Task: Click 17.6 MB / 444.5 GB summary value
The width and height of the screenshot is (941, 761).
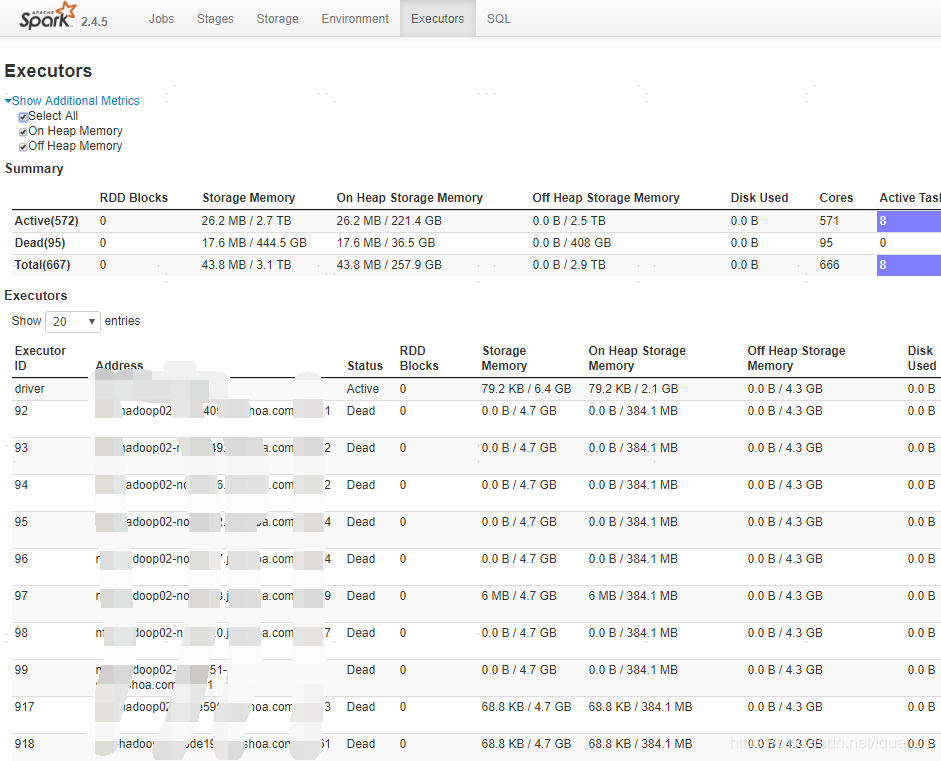Action: tap(254, 243)
